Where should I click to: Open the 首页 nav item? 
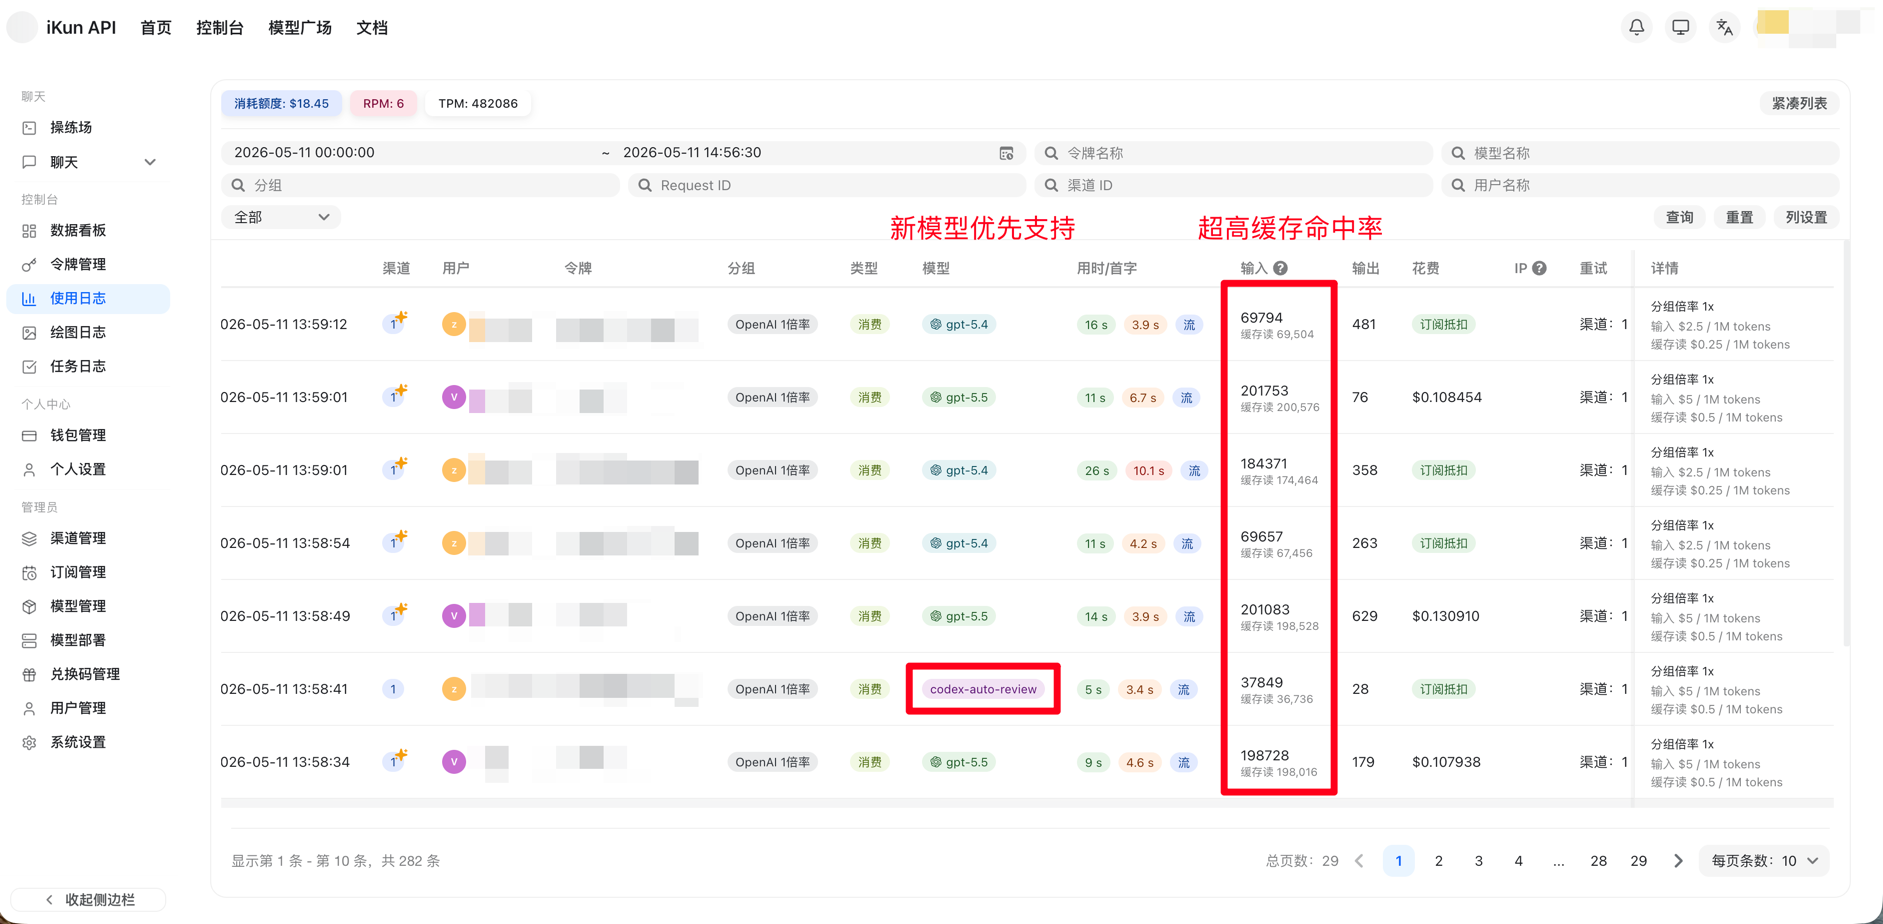156,28
